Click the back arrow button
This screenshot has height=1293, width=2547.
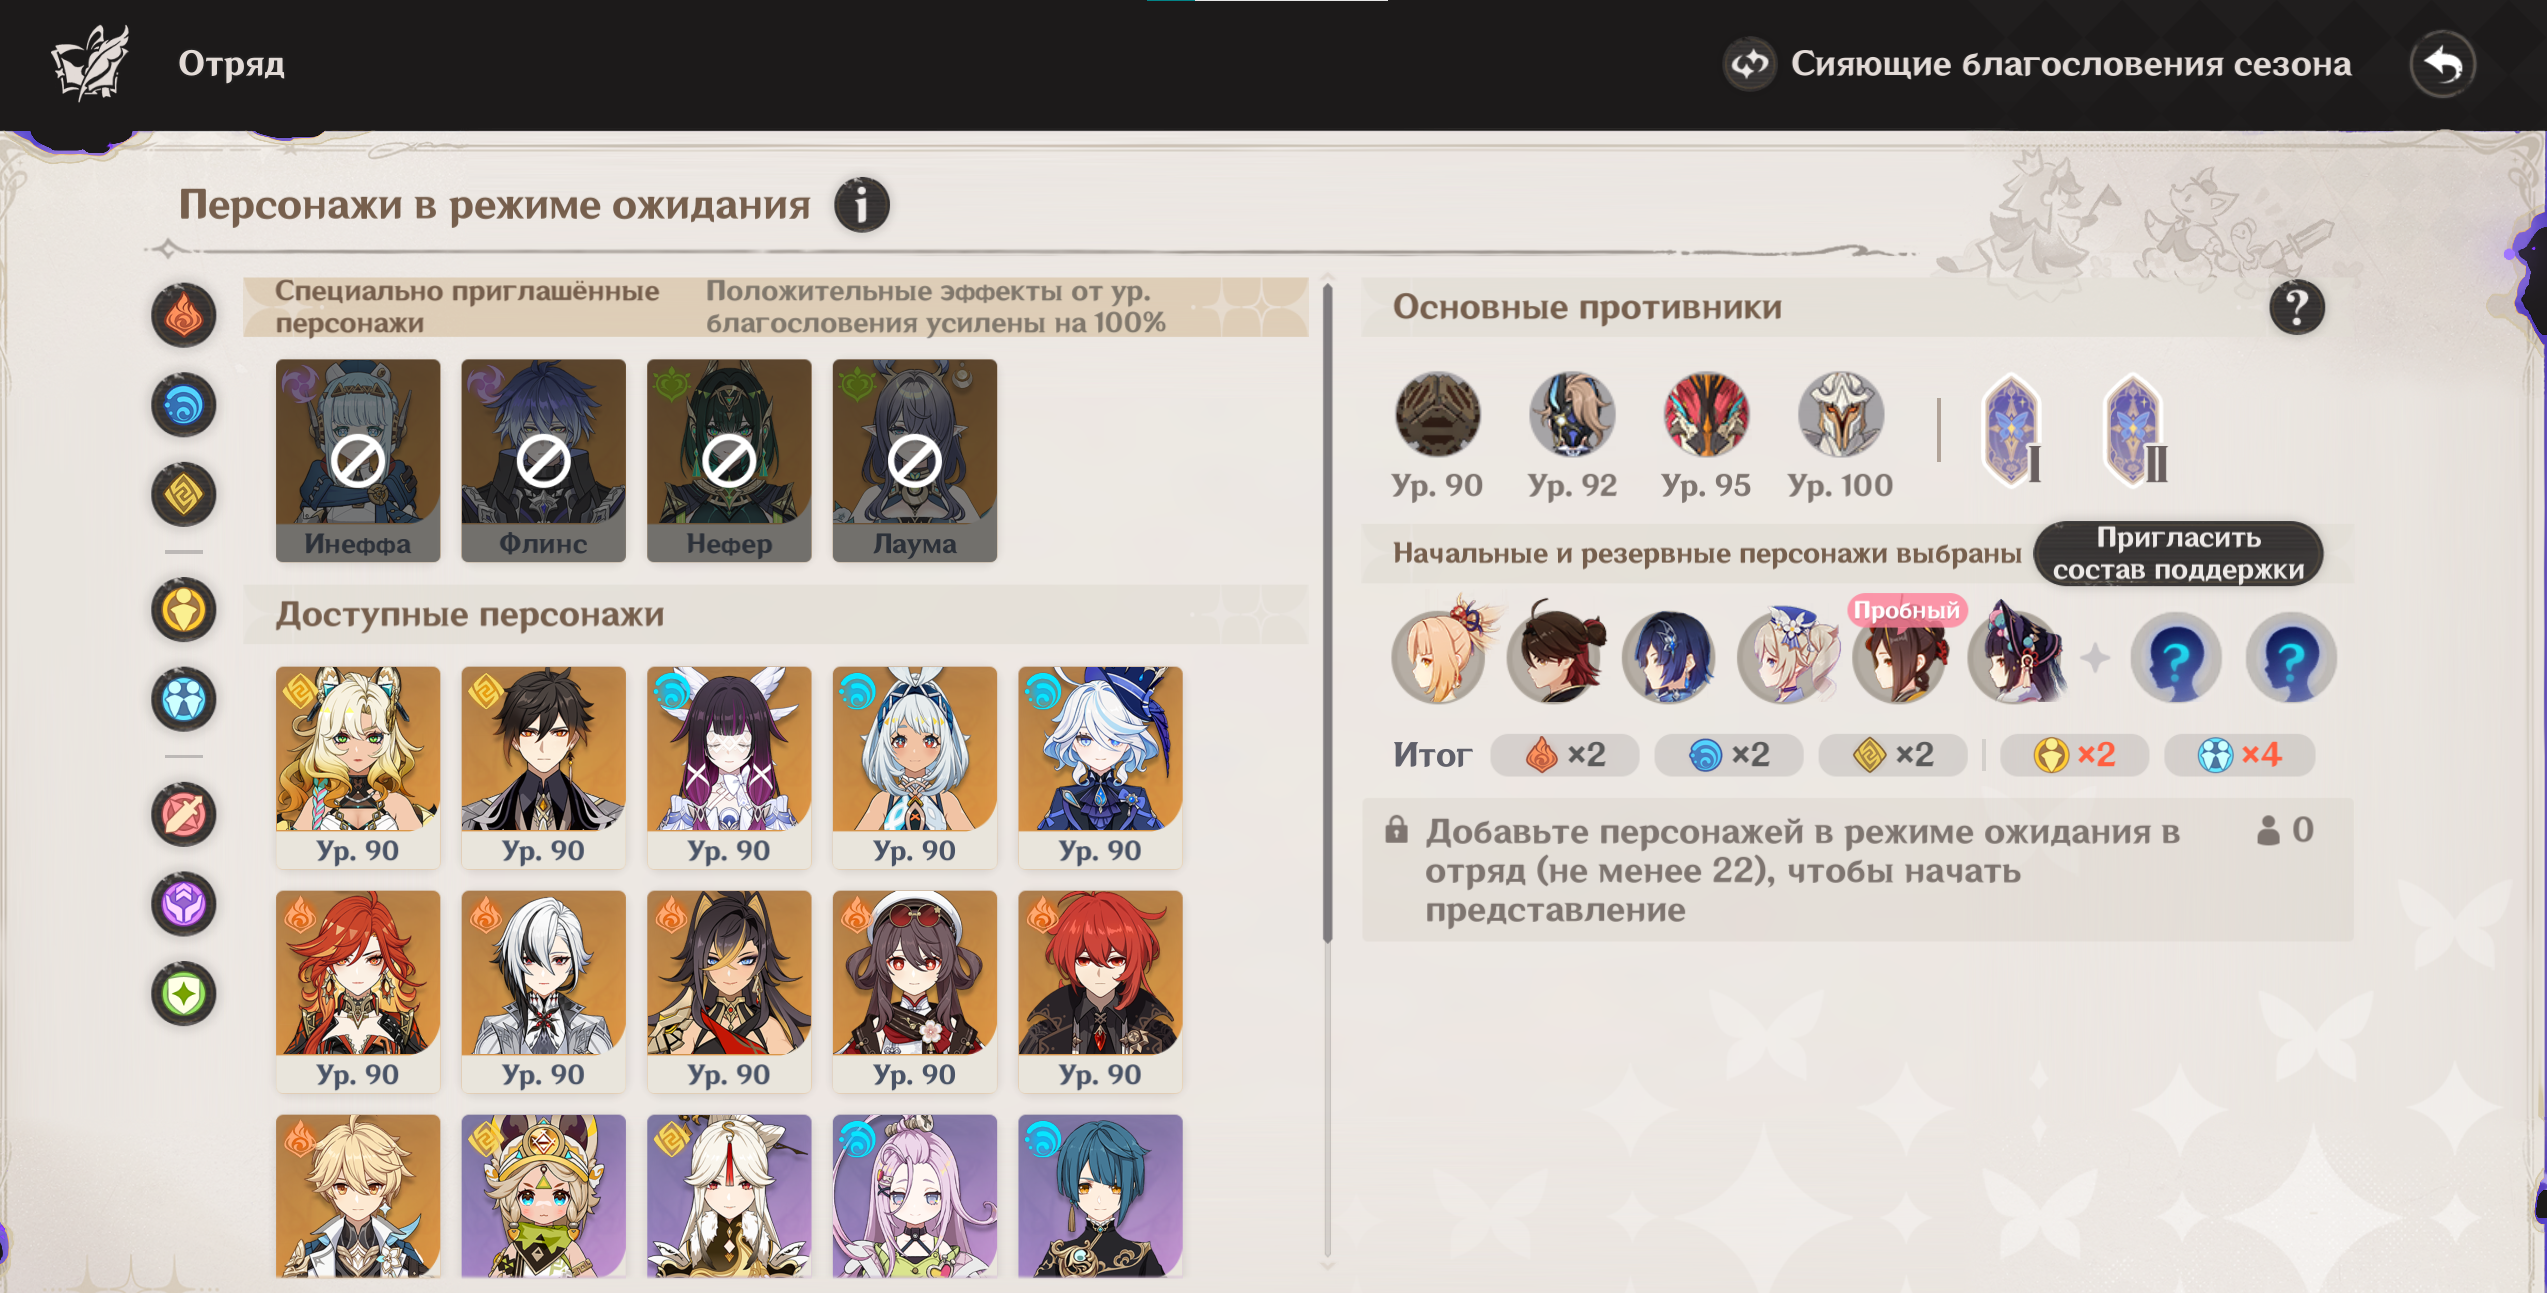click(2443, 65)
